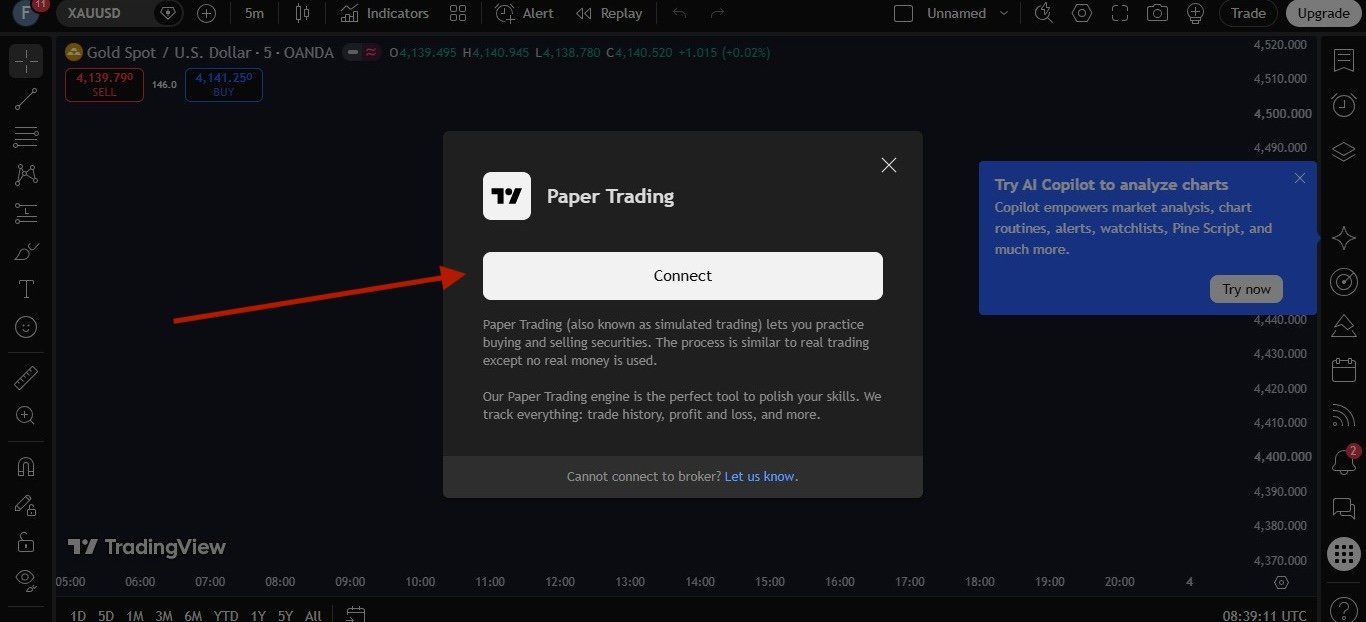The image size is (1366, 622).
Task: Dismiss the AI Copilot tooltip
Action: pos(1300,178)
